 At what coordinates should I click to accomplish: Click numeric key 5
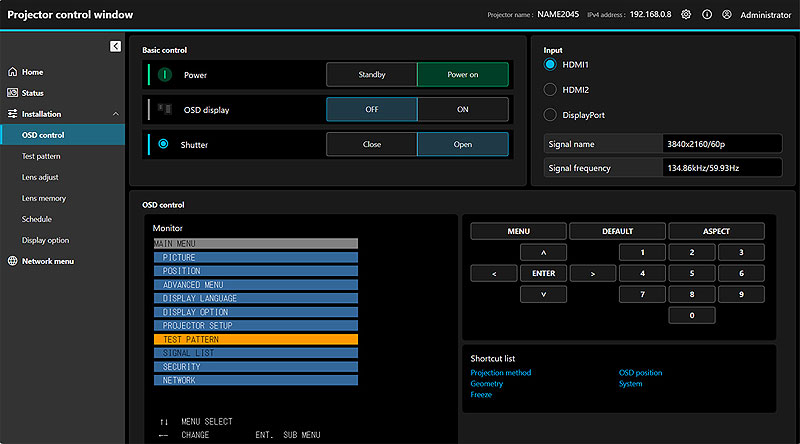(x=692, y=274)
